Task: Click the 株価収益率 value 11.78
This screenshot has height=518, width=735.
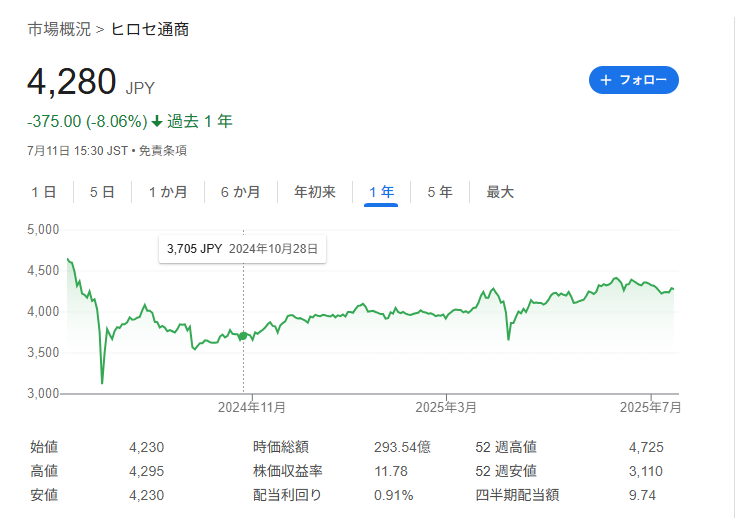Action: click(391, 471)
